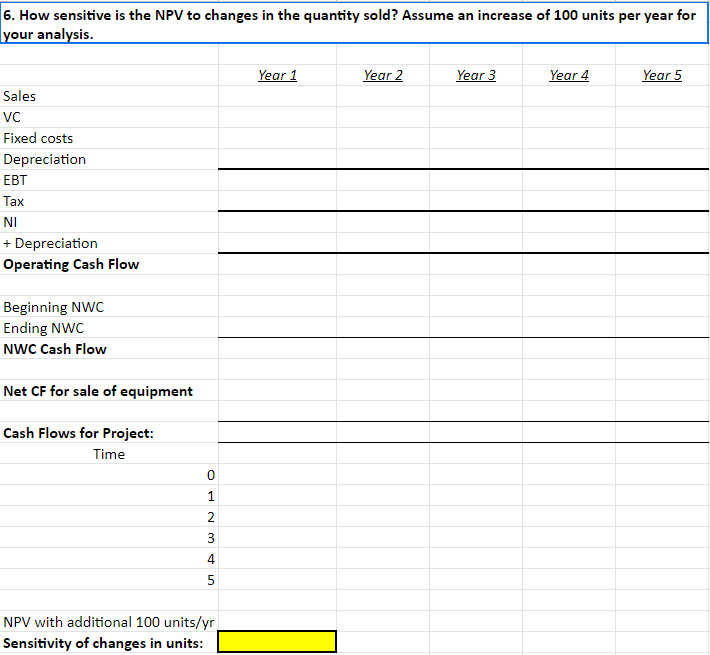Select the Depreciation row label above EBT
Image resolution: width=710 pixels, height=655 pixels.
(x=44, y=159)
